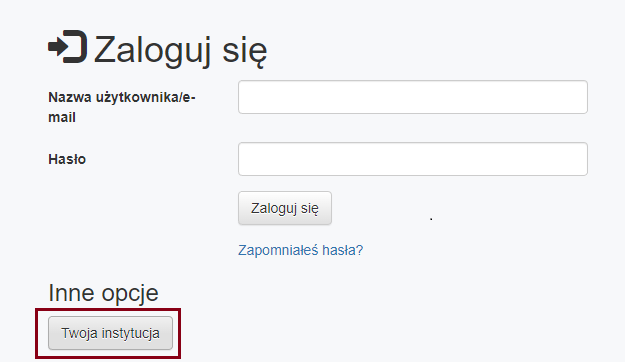Focus the Hasło password field
This screenshot has height=362, width=625.
pos(413,159)
